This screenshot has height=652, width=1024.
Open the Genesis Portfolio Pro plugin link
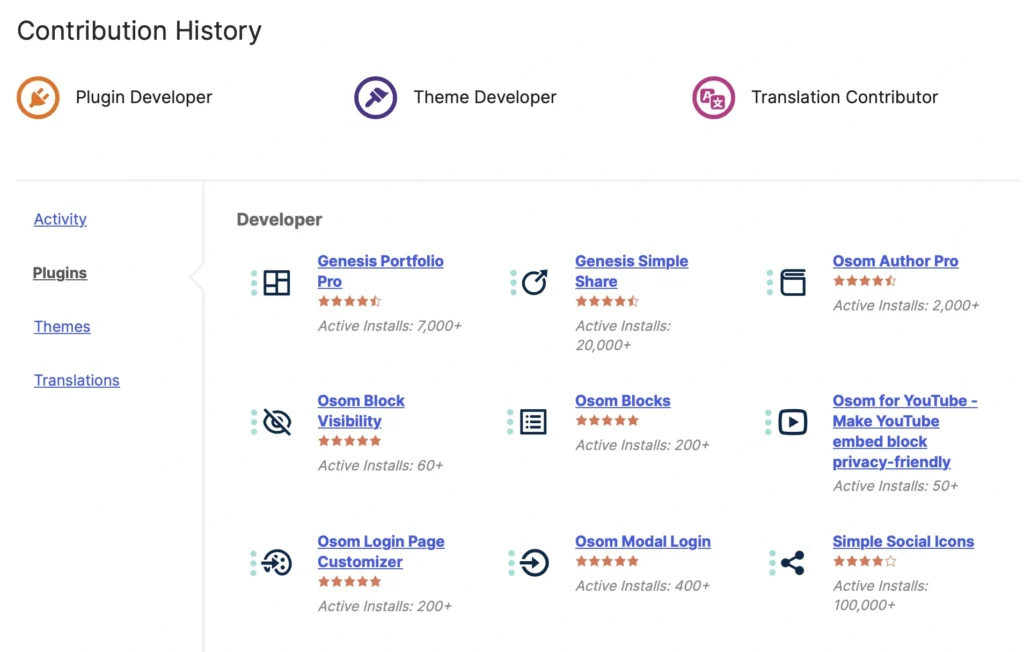(x=380, y=271)
